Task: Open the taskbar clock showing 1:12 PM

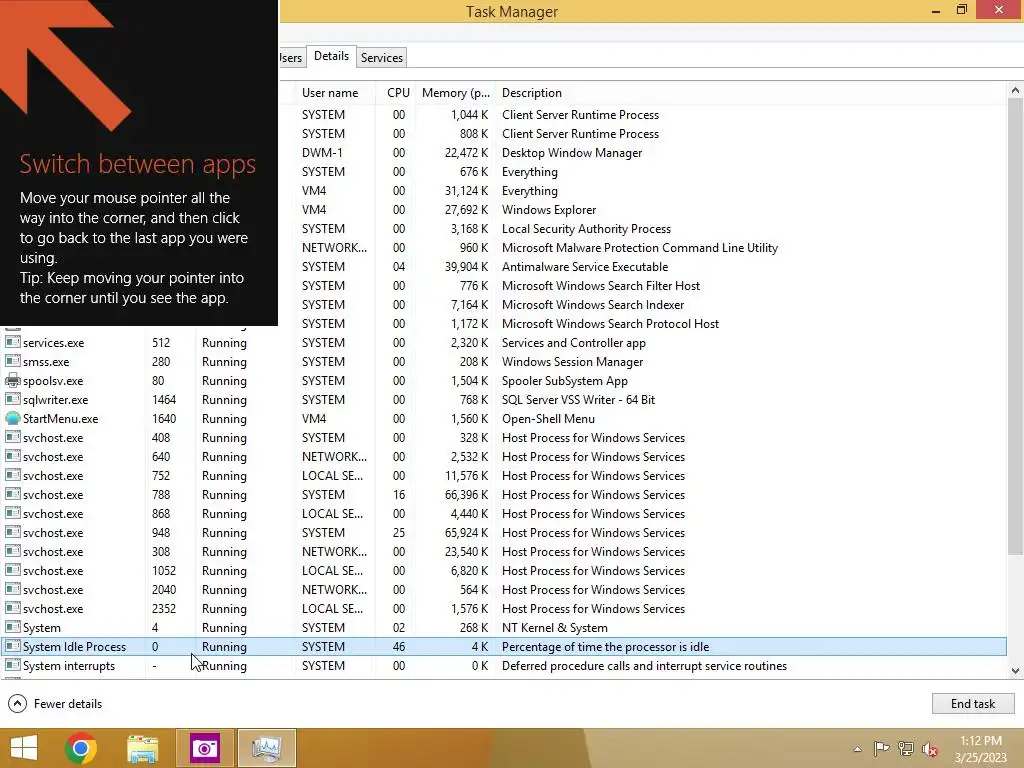Action: pyautogui.click(x=981, y=748)
